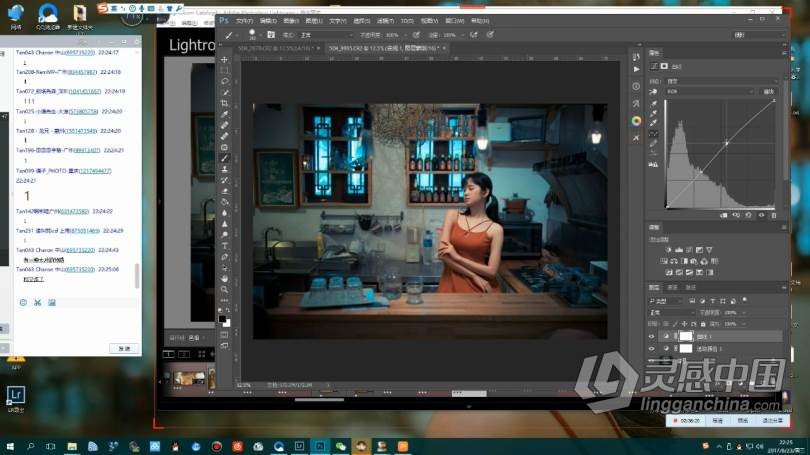Click the screenshot scissors icon in chat window

coord(37,303)
